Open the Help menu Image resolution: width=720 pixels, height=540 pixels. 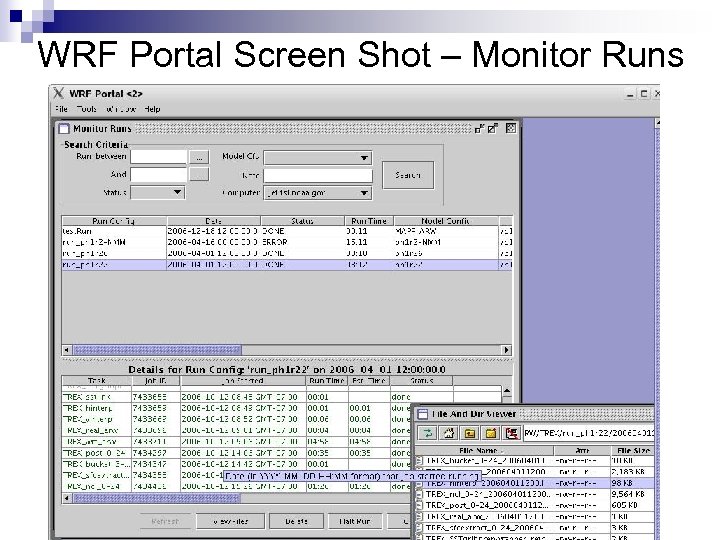(152, 109)
